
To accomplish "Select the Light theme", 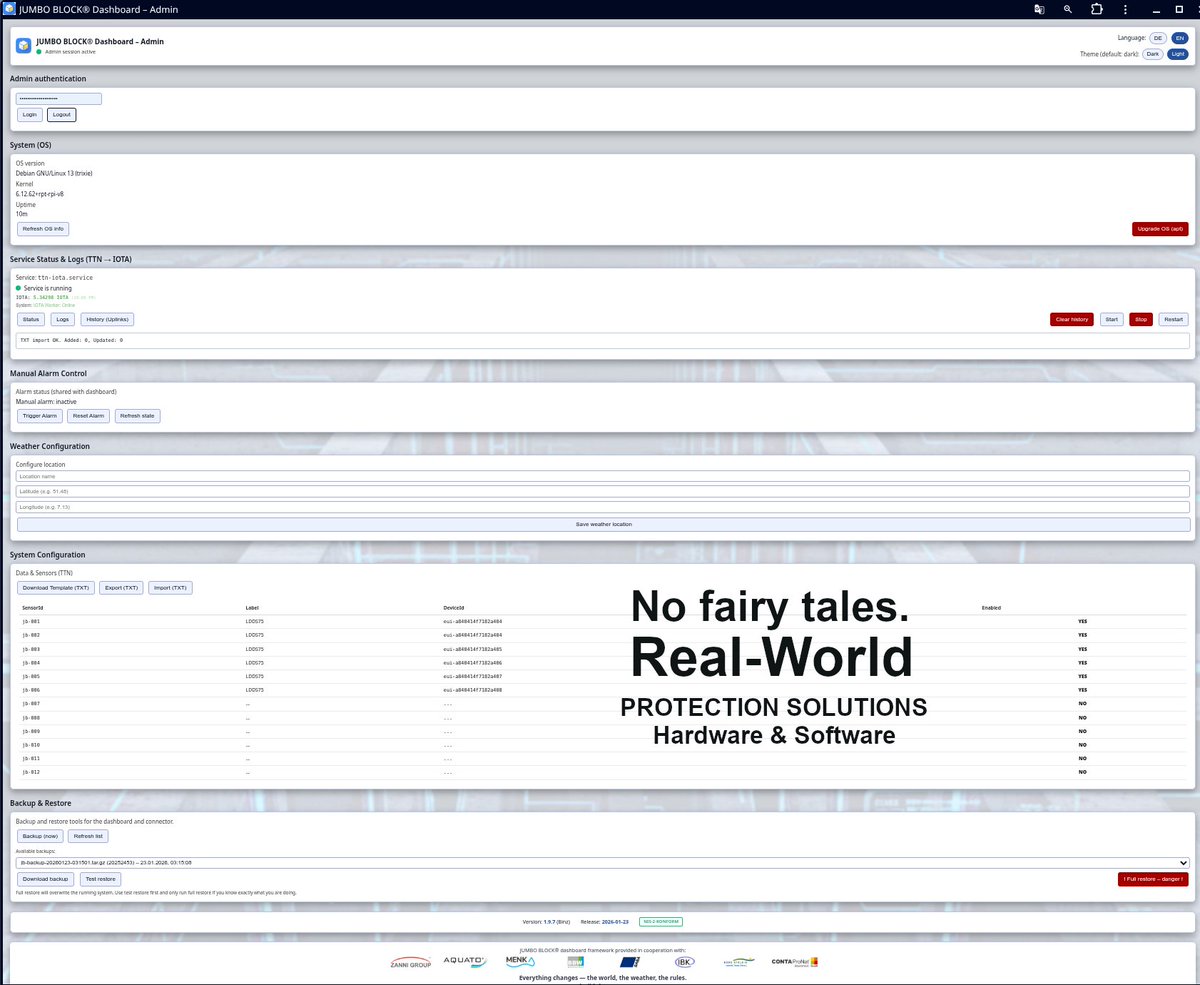I will pyautogui.click(x=1177, y=54).
